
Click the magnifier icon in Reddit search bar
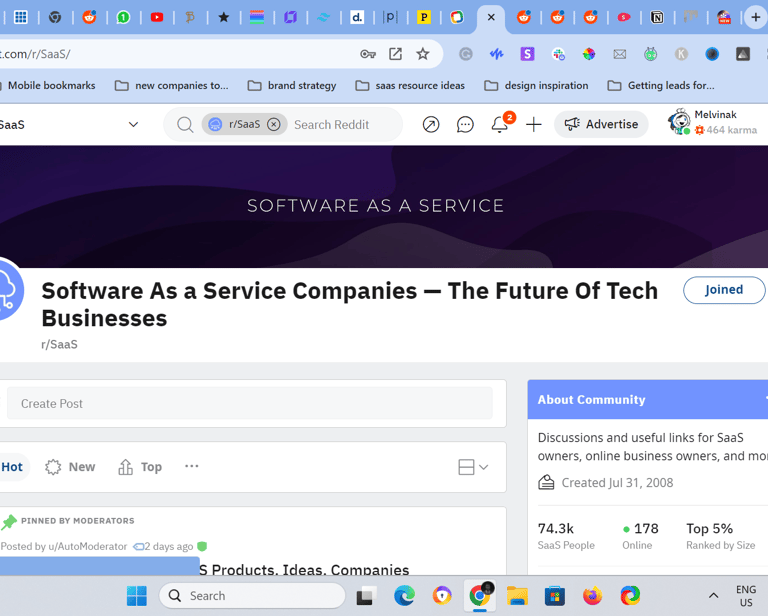(x=185, y=124)
